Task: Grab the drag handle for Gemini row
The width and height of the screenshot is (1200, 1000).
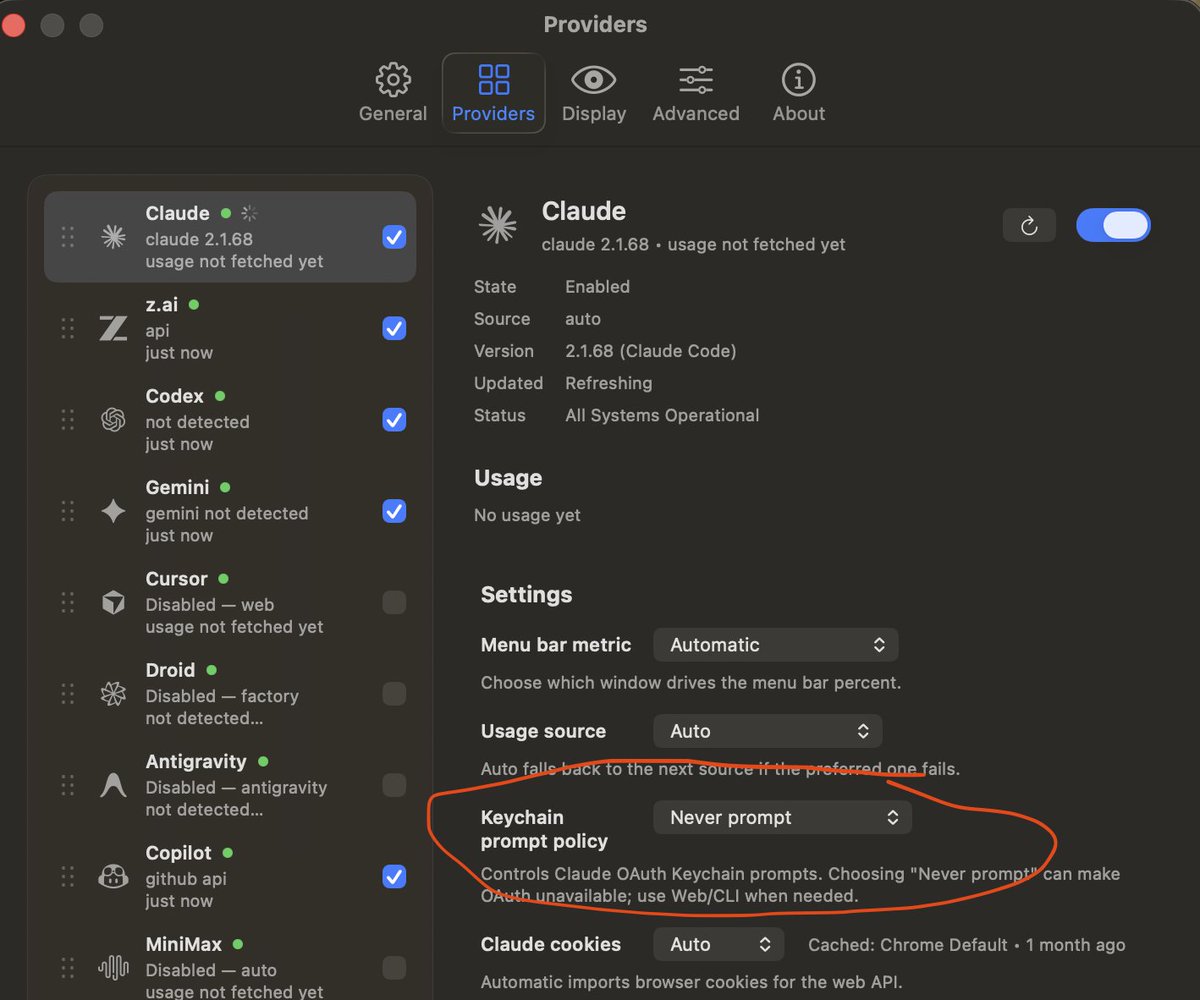Action: (67, 511)
